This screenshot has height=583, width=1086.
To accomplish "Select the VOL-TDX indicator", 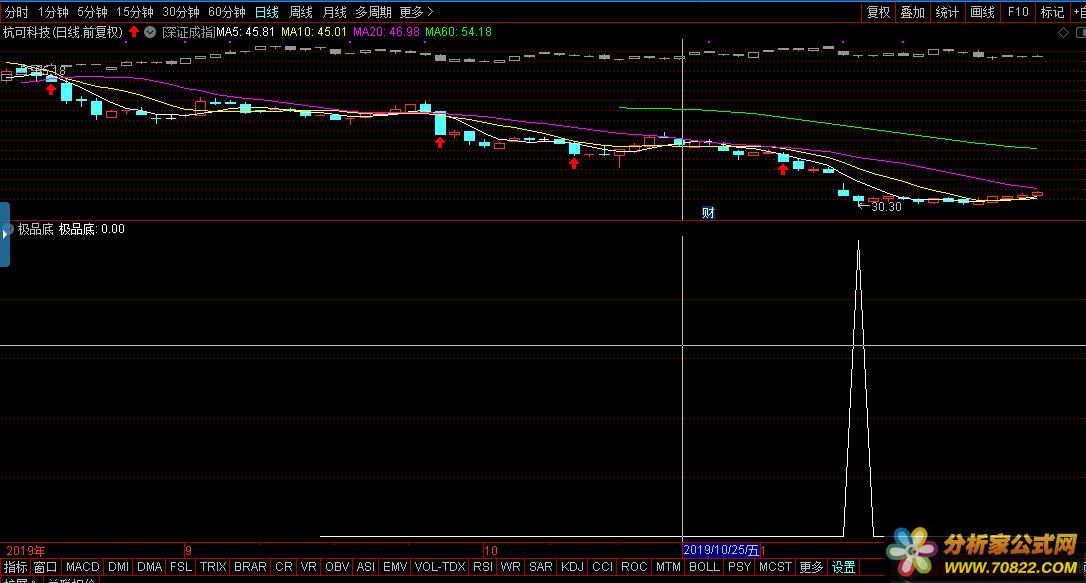I will (440, 567).
